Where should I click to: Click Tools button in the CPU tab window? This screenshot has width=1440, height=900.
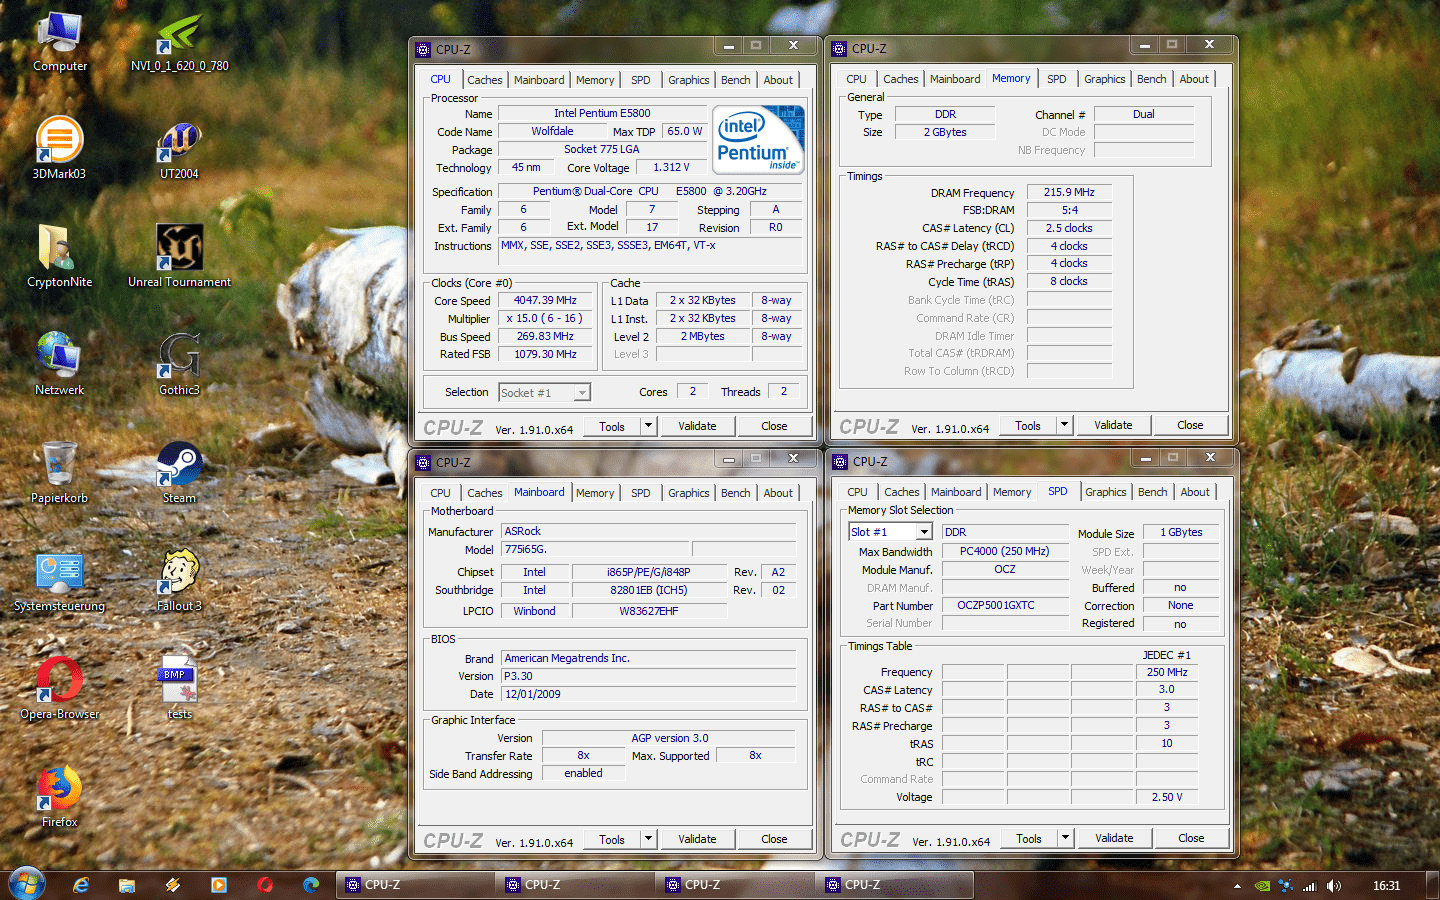[612, 426]
